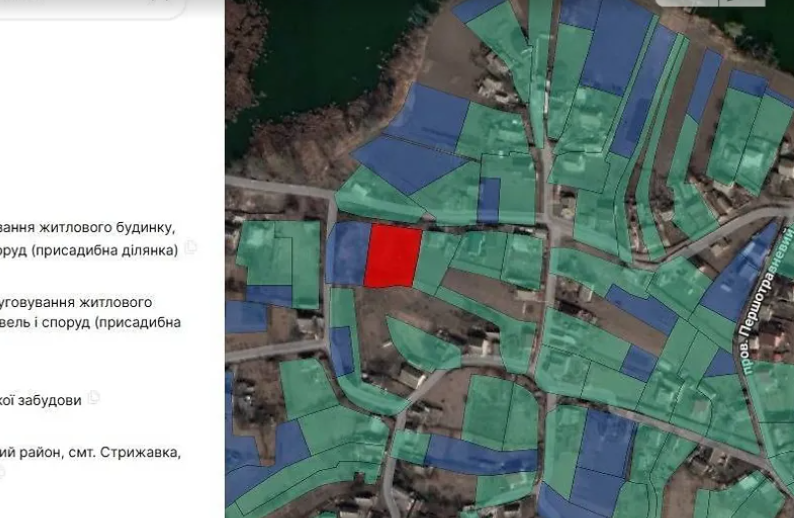Select the red highlighted land parcel
Screen dimensions: 794x518
click(x=391, y=256)
